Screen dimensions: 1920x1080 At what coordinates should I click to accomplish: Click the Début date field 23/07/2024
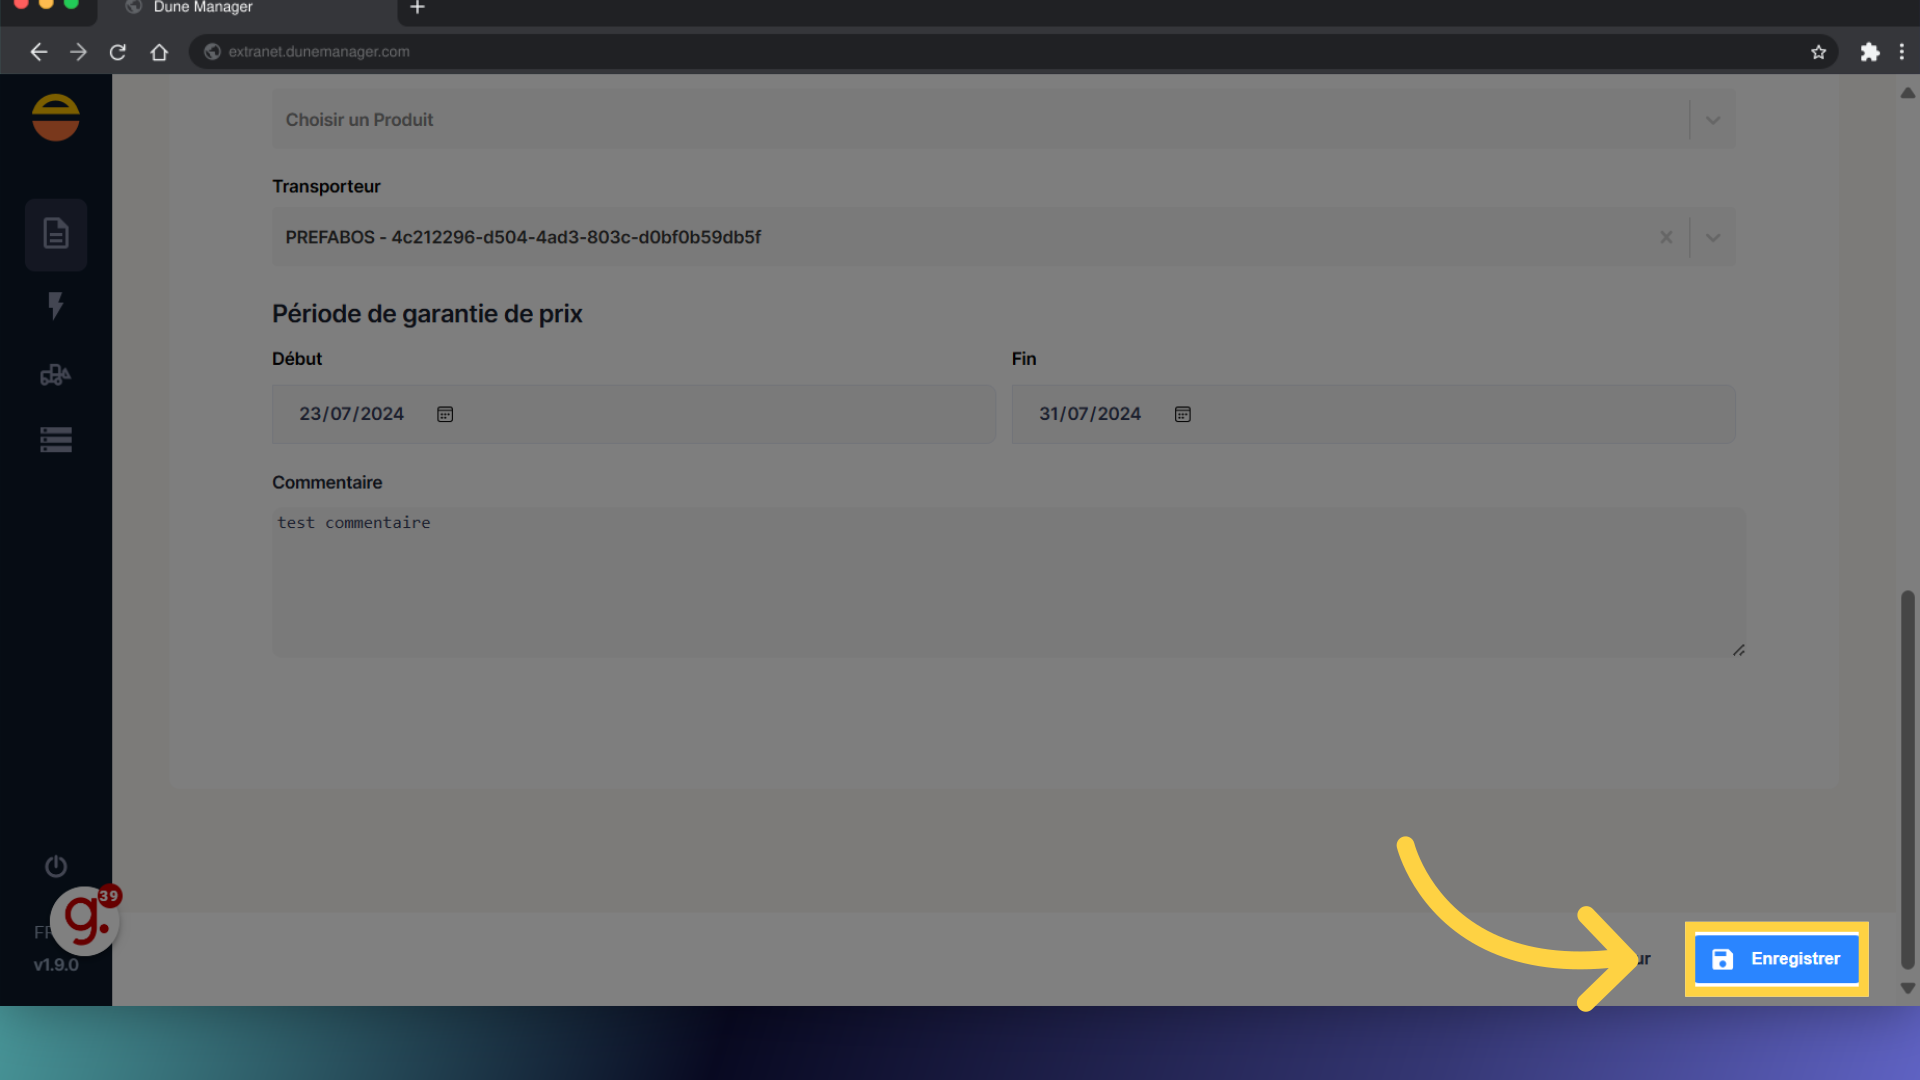[x=352, y=414]
